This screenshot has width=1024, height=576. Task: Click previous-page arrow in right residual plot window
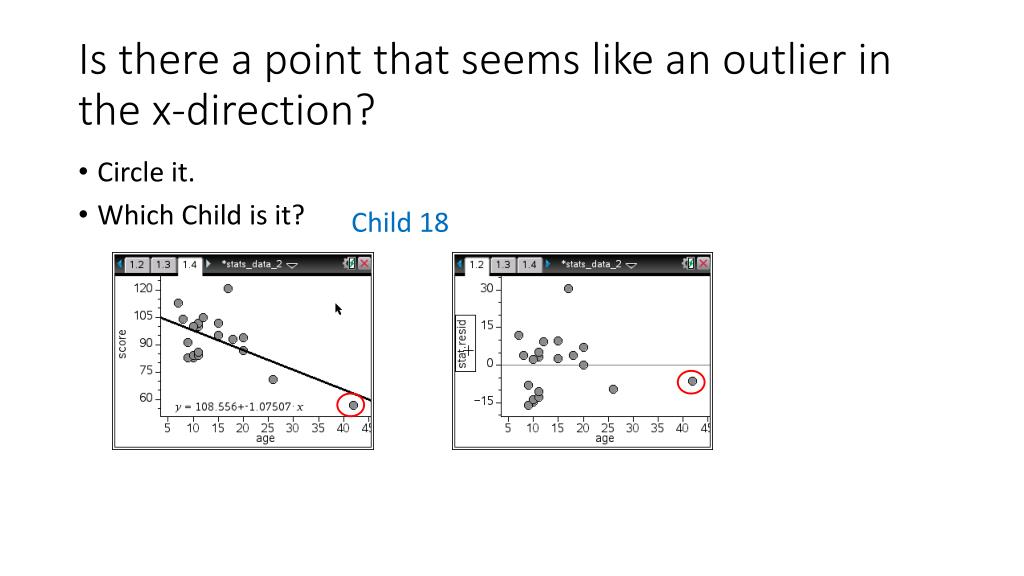coord(459,264)
